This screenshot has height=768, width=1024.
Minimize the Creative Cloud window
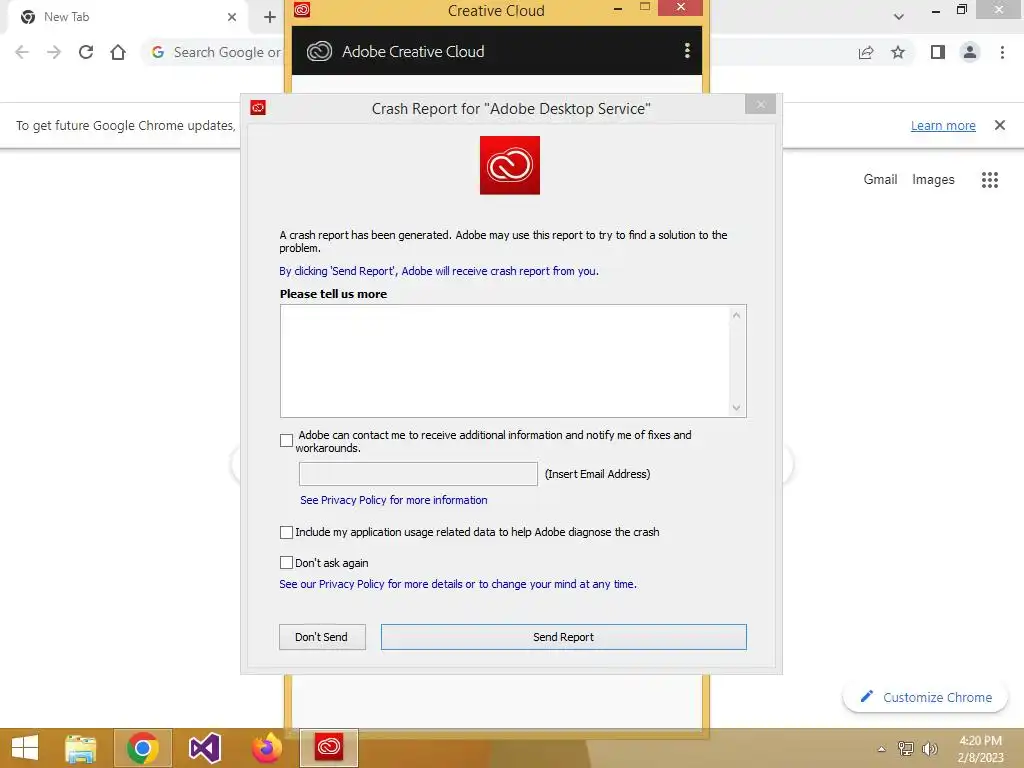coord(618,8)
